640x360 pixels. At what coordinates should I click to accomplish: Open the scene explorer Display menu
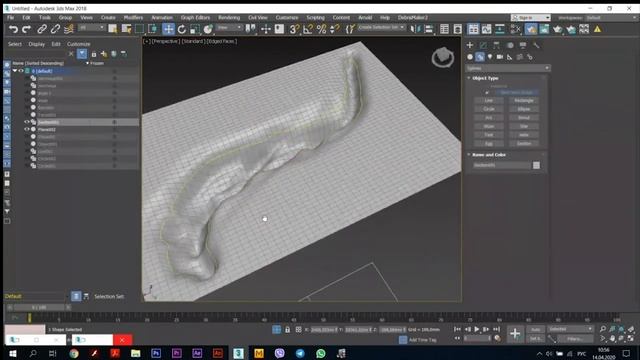pyautogui.click(x=37, y=44)
